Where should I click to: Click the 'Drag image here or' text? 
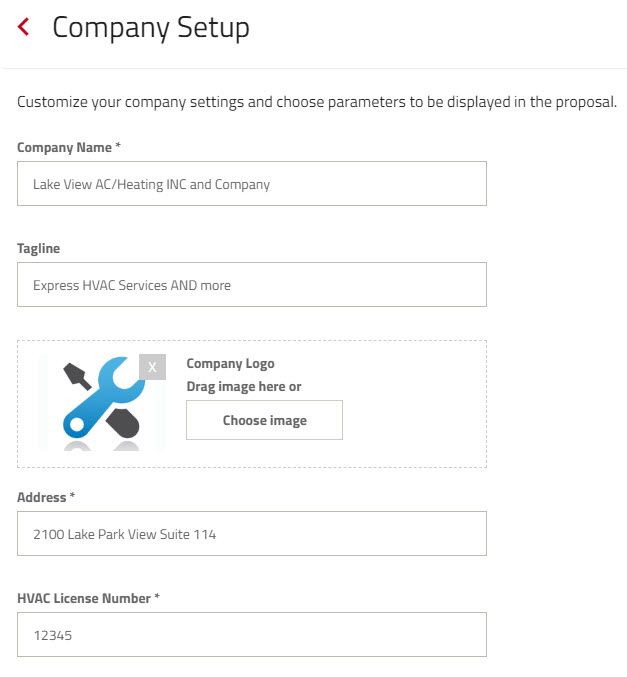click(x=244, y=386)
